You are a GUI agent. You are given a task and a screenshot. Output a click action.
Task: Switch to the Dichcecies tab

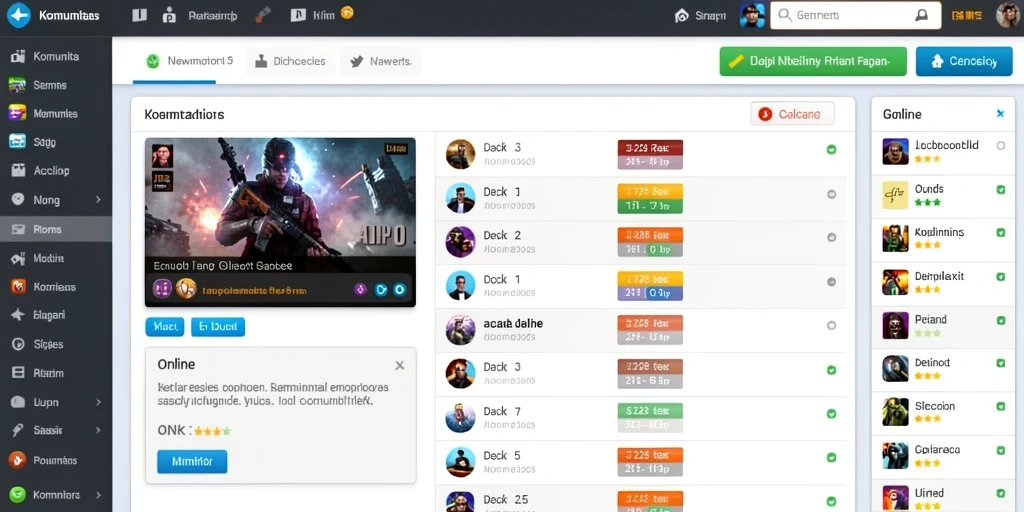click(291, 61)
